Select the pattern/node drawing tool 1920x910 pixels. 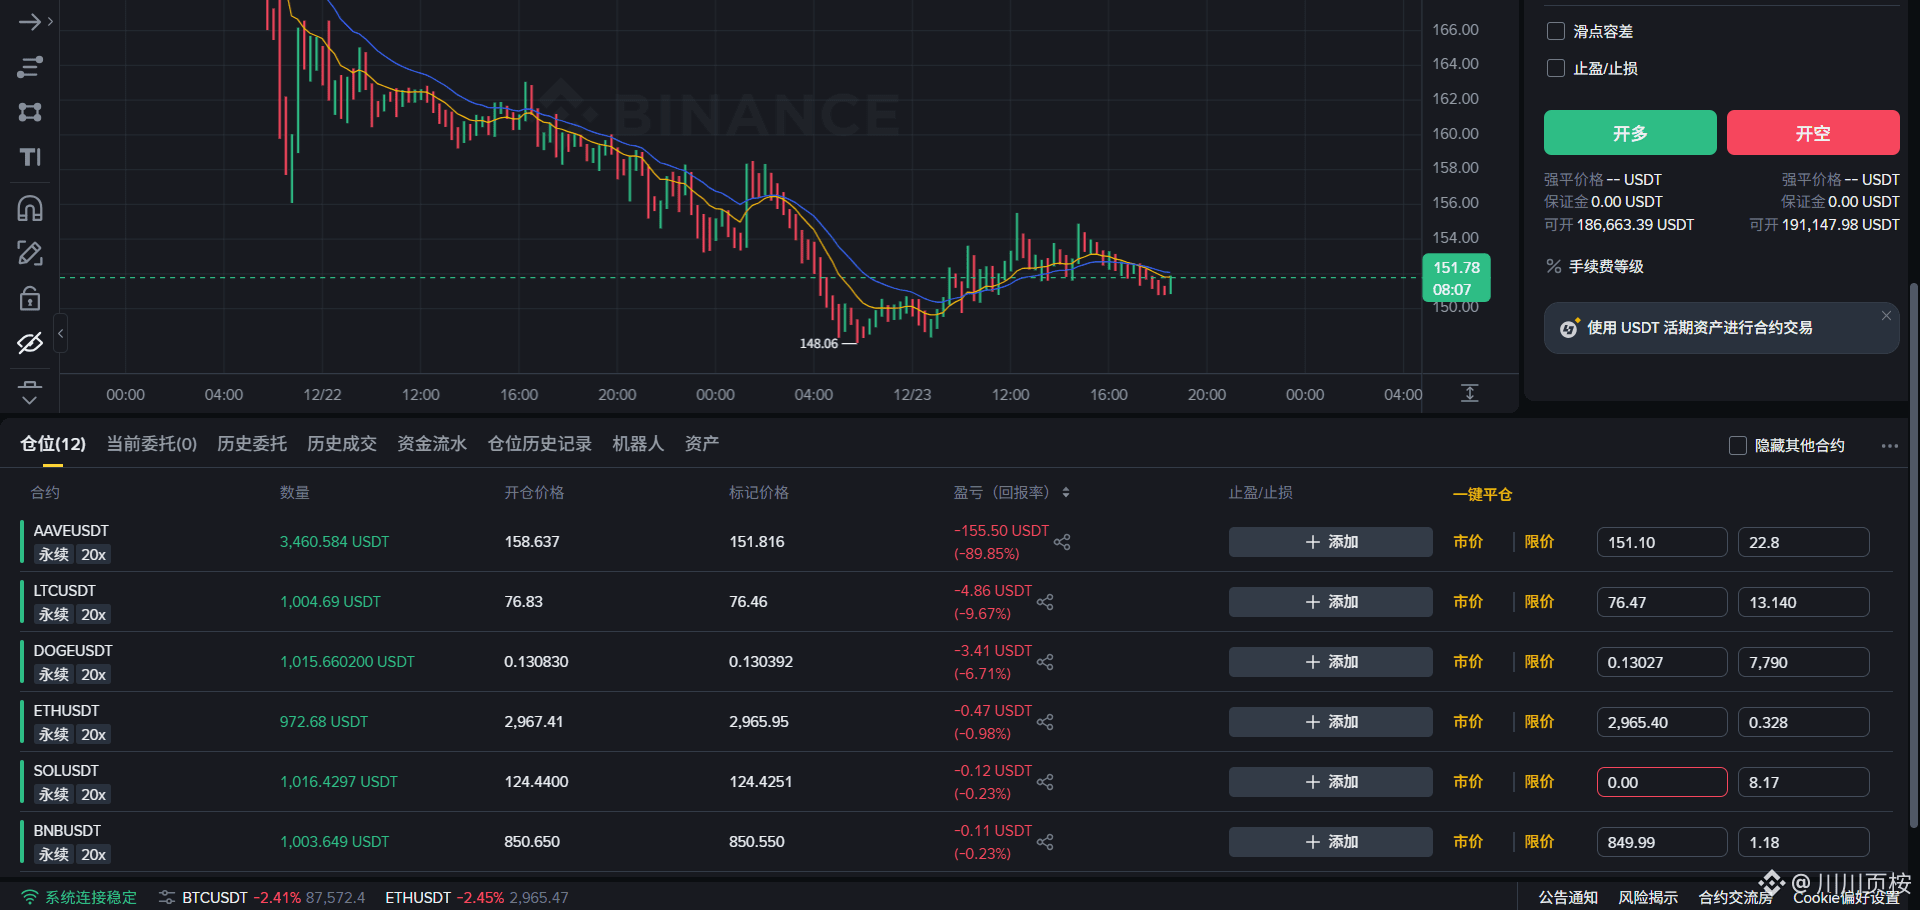[30, 112]
